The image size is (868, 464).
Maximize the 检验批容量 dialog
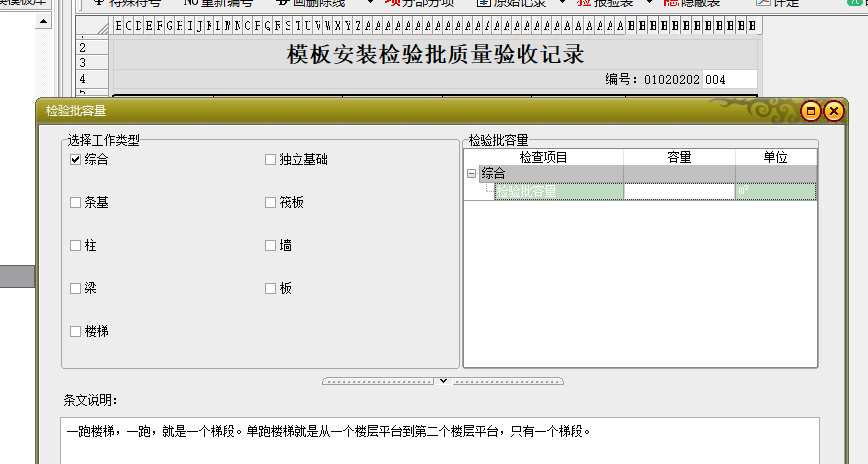click(x=810, y=111)
